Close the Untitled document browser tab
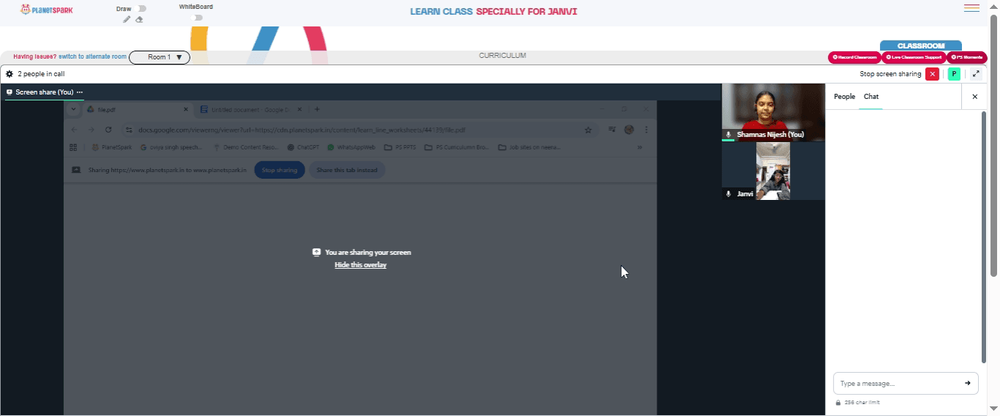The height and width of the screenshot is (416, 1000). coord(300,110)
